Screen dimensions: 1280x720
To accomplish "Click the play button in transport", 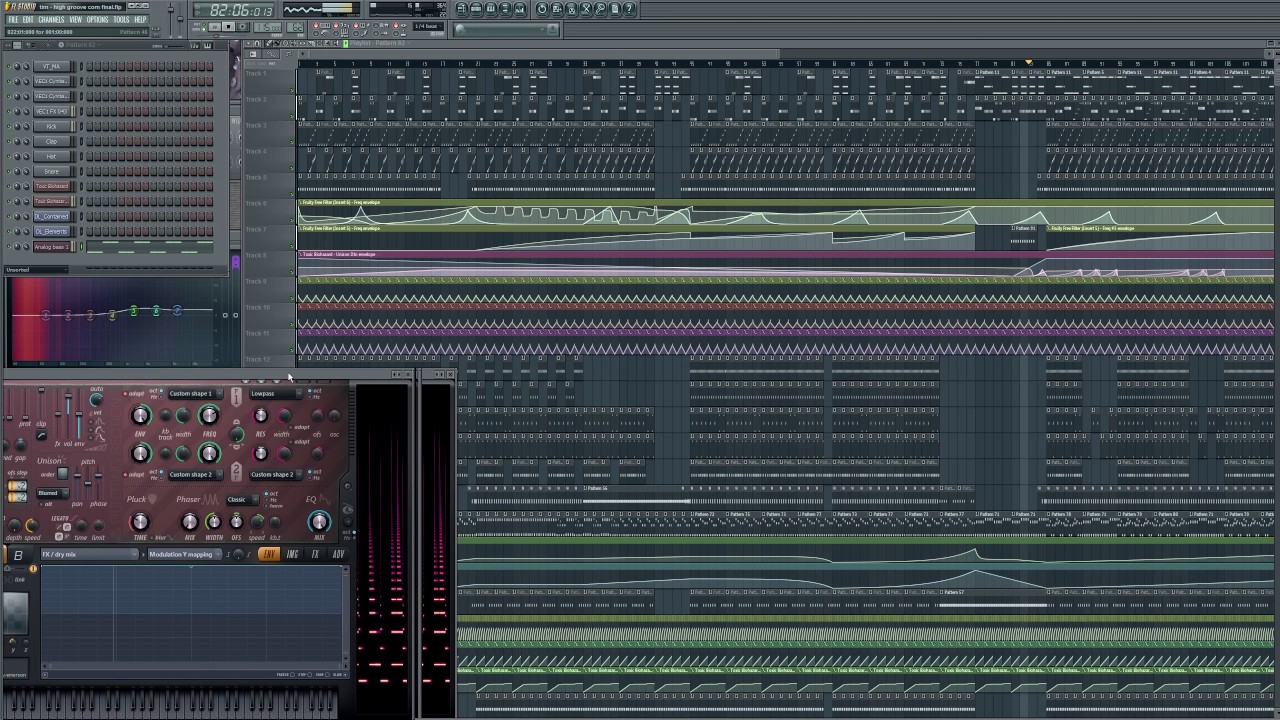I will tap(214, 26).
